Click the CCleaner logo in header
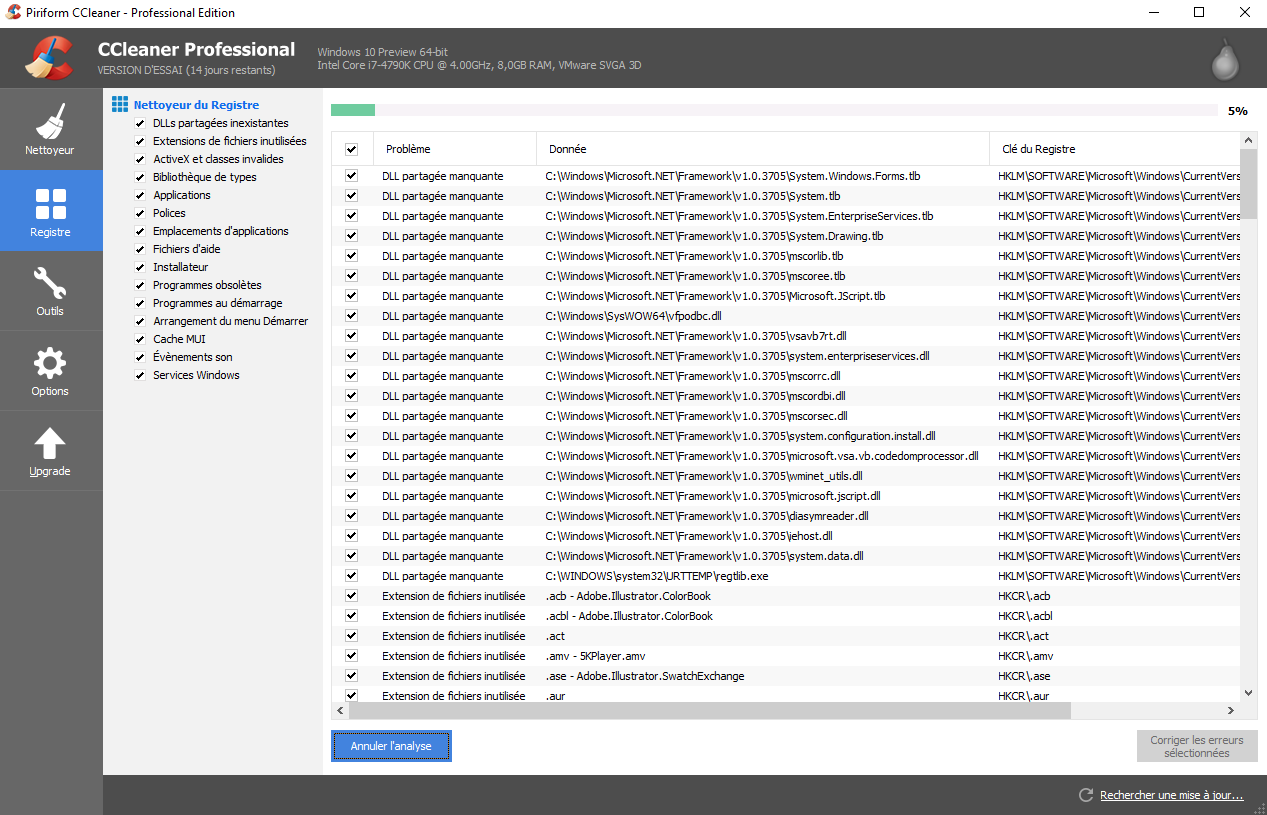The width and height of the screenshot is (1267, 815). coord(49,58)
